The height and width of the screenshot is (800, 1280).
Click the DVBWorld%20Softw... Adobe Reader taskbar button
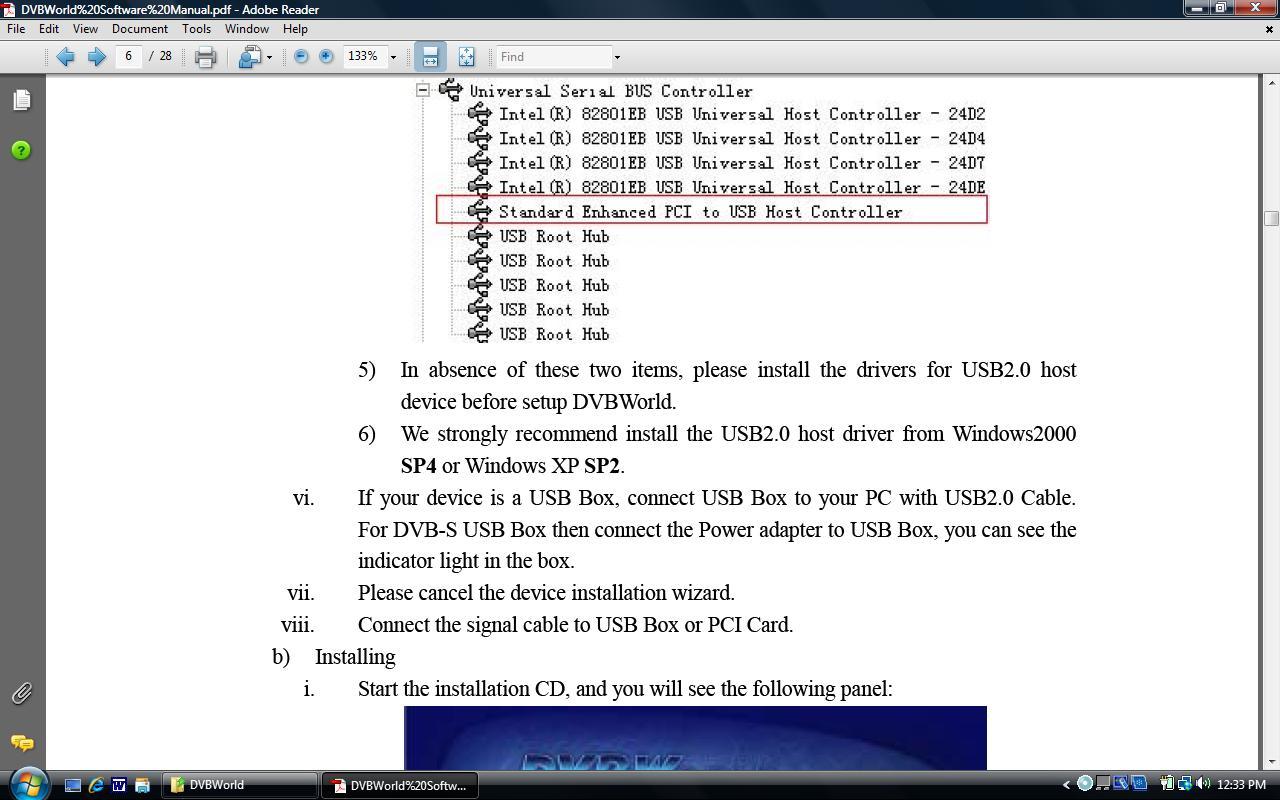point(400,785)
